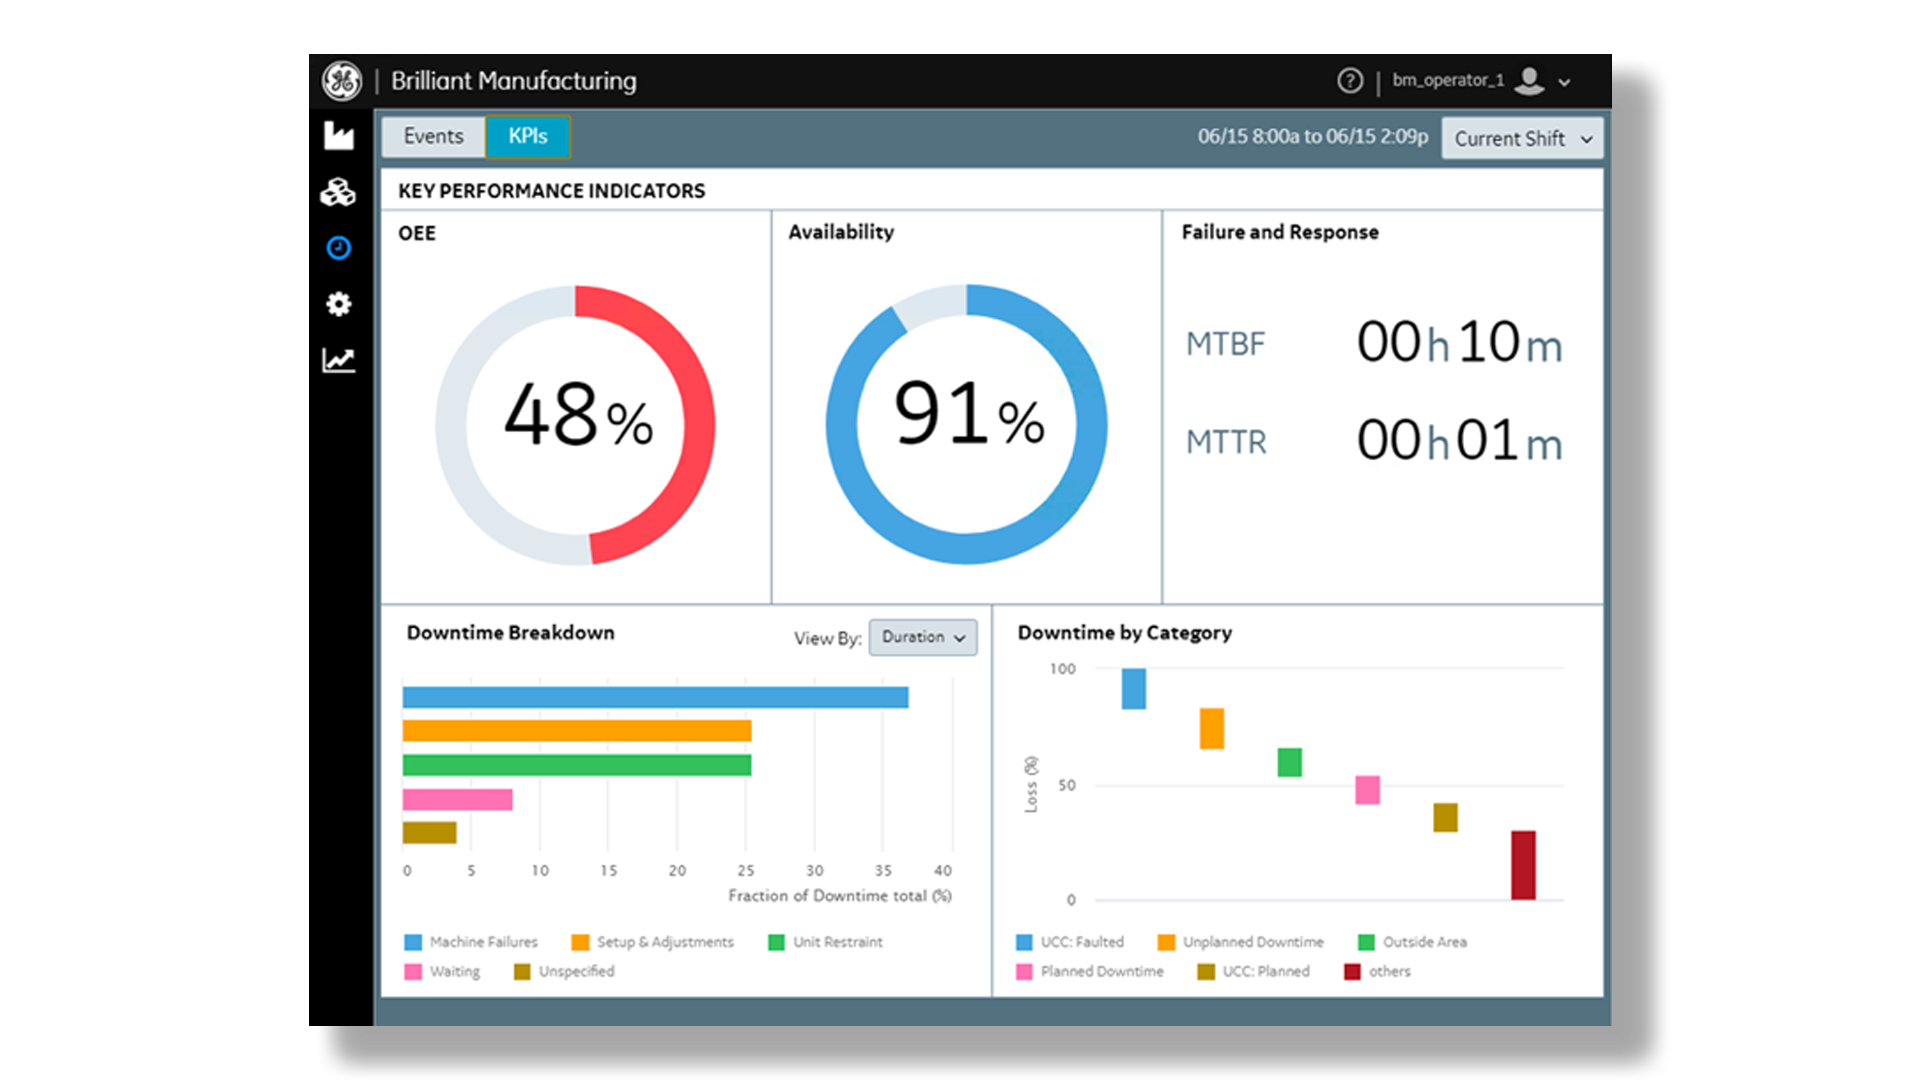
Task: Click the MTBF value 00h 10m
Action: pos(1460,343)
